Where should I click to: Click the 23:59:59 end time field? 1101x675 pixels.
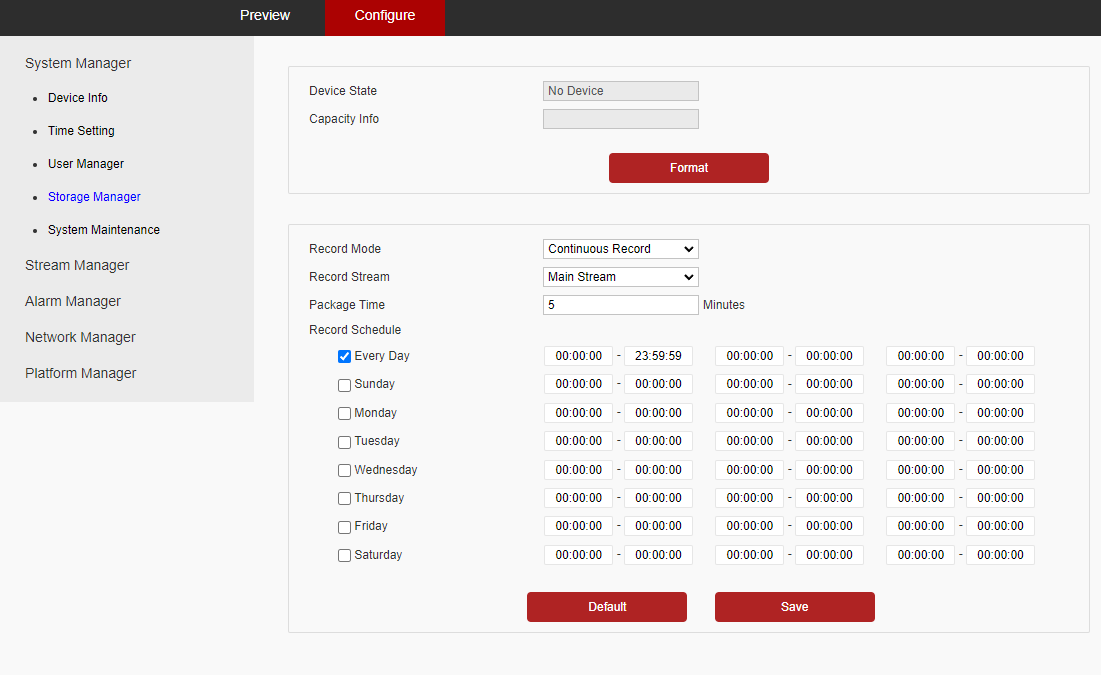tap(659, 356)
